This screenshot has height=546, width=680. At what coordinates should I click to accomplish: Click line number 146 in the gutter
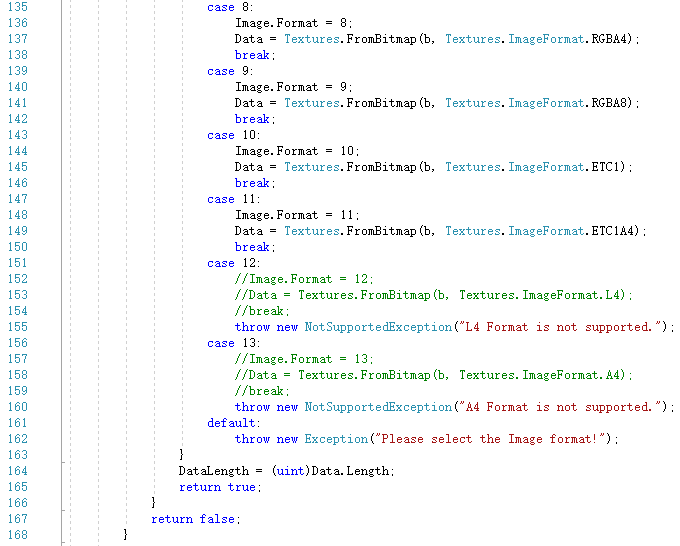pos(18,183)
